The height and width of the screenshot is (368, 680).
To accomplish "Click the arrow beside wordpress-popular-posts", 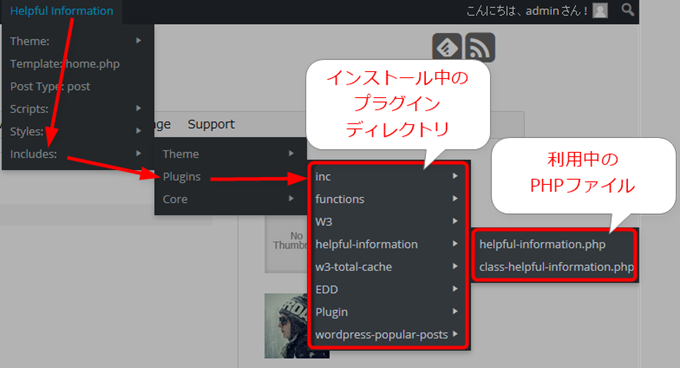I will pyautogui.click(x=455, y=334).
